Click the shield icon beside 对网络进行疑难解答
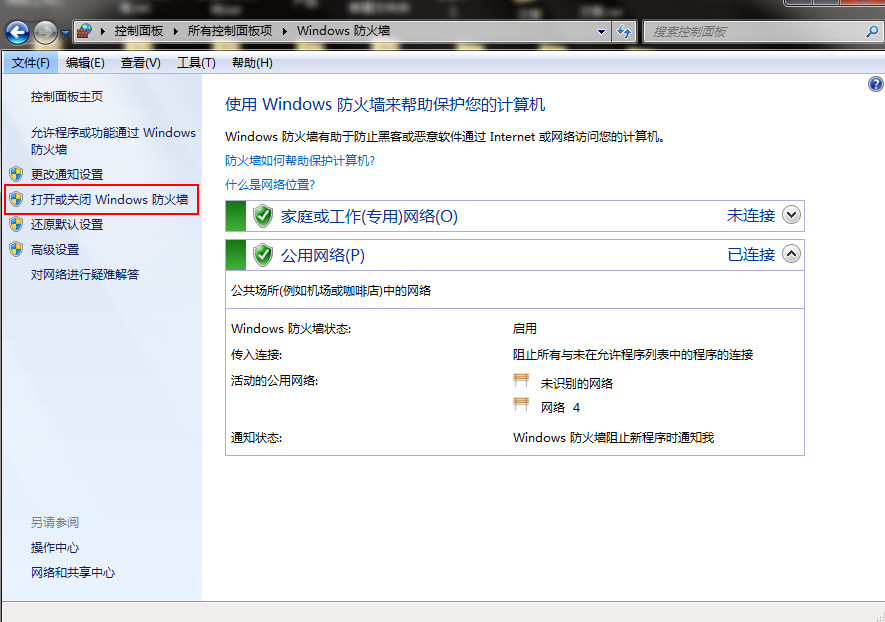This screenshot has width=885, height=622. pyautogui.click(x=17, y=274)
